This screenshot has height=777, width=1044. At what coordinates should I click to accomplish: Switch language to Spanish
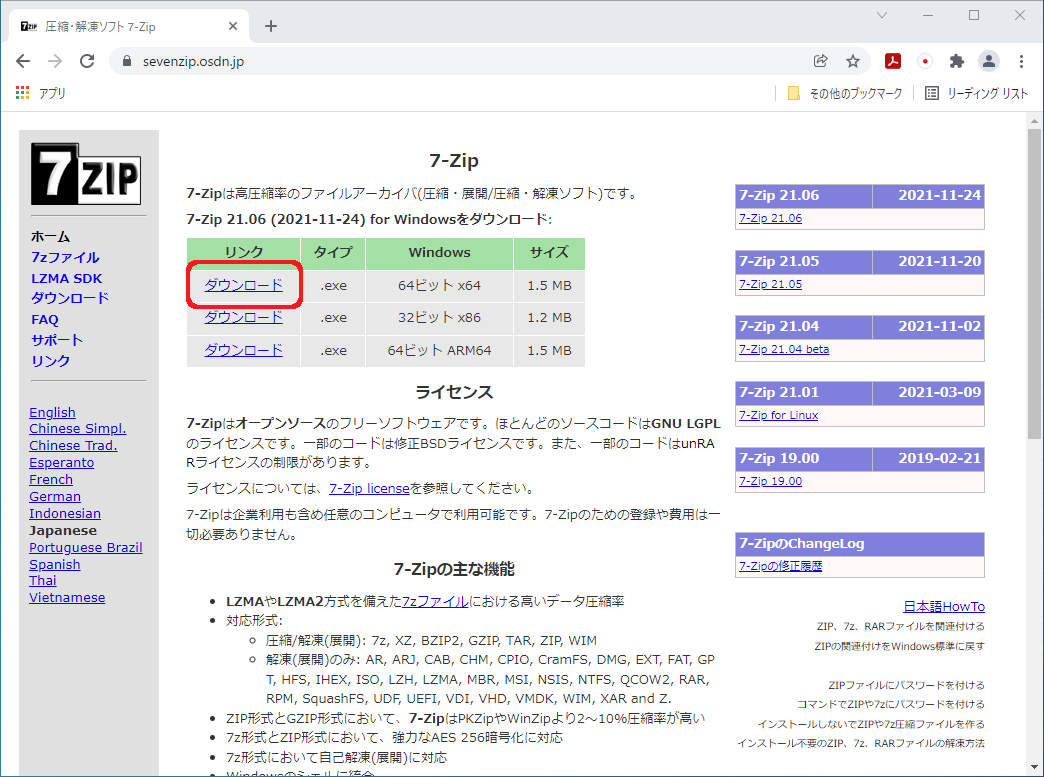[x=55, y=565]
